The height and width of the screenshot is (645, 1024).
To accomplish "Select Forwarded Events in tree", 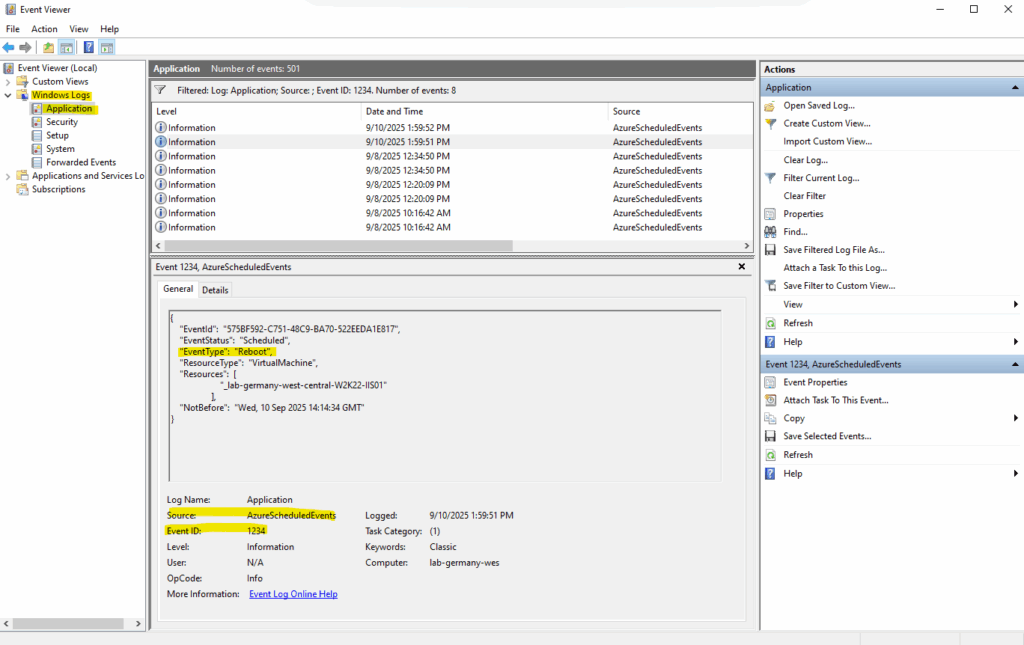I will [x=81, y=163].
